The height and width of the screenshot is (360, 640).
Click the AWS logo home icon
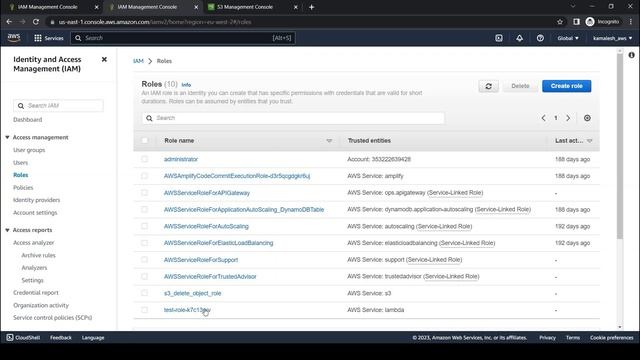tap(14, 38)
